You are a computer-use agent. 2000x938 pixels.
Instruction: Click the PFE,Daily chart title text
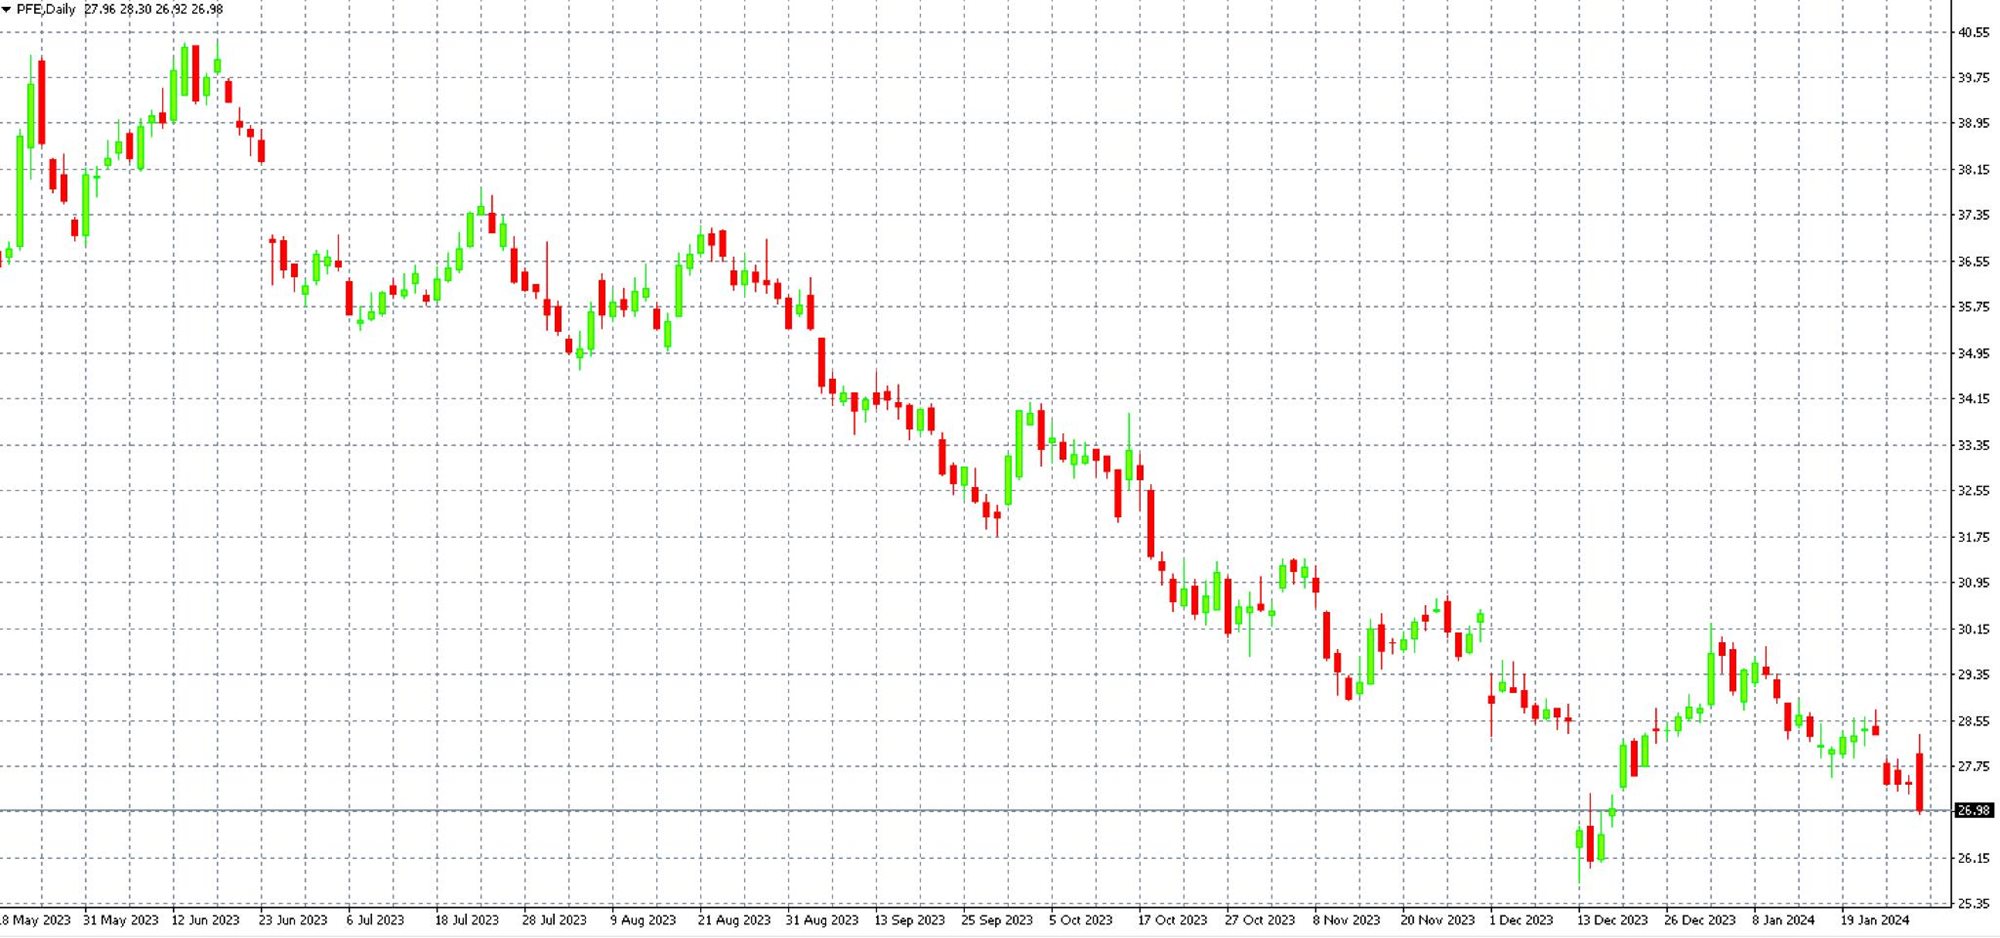pos(46,9)
